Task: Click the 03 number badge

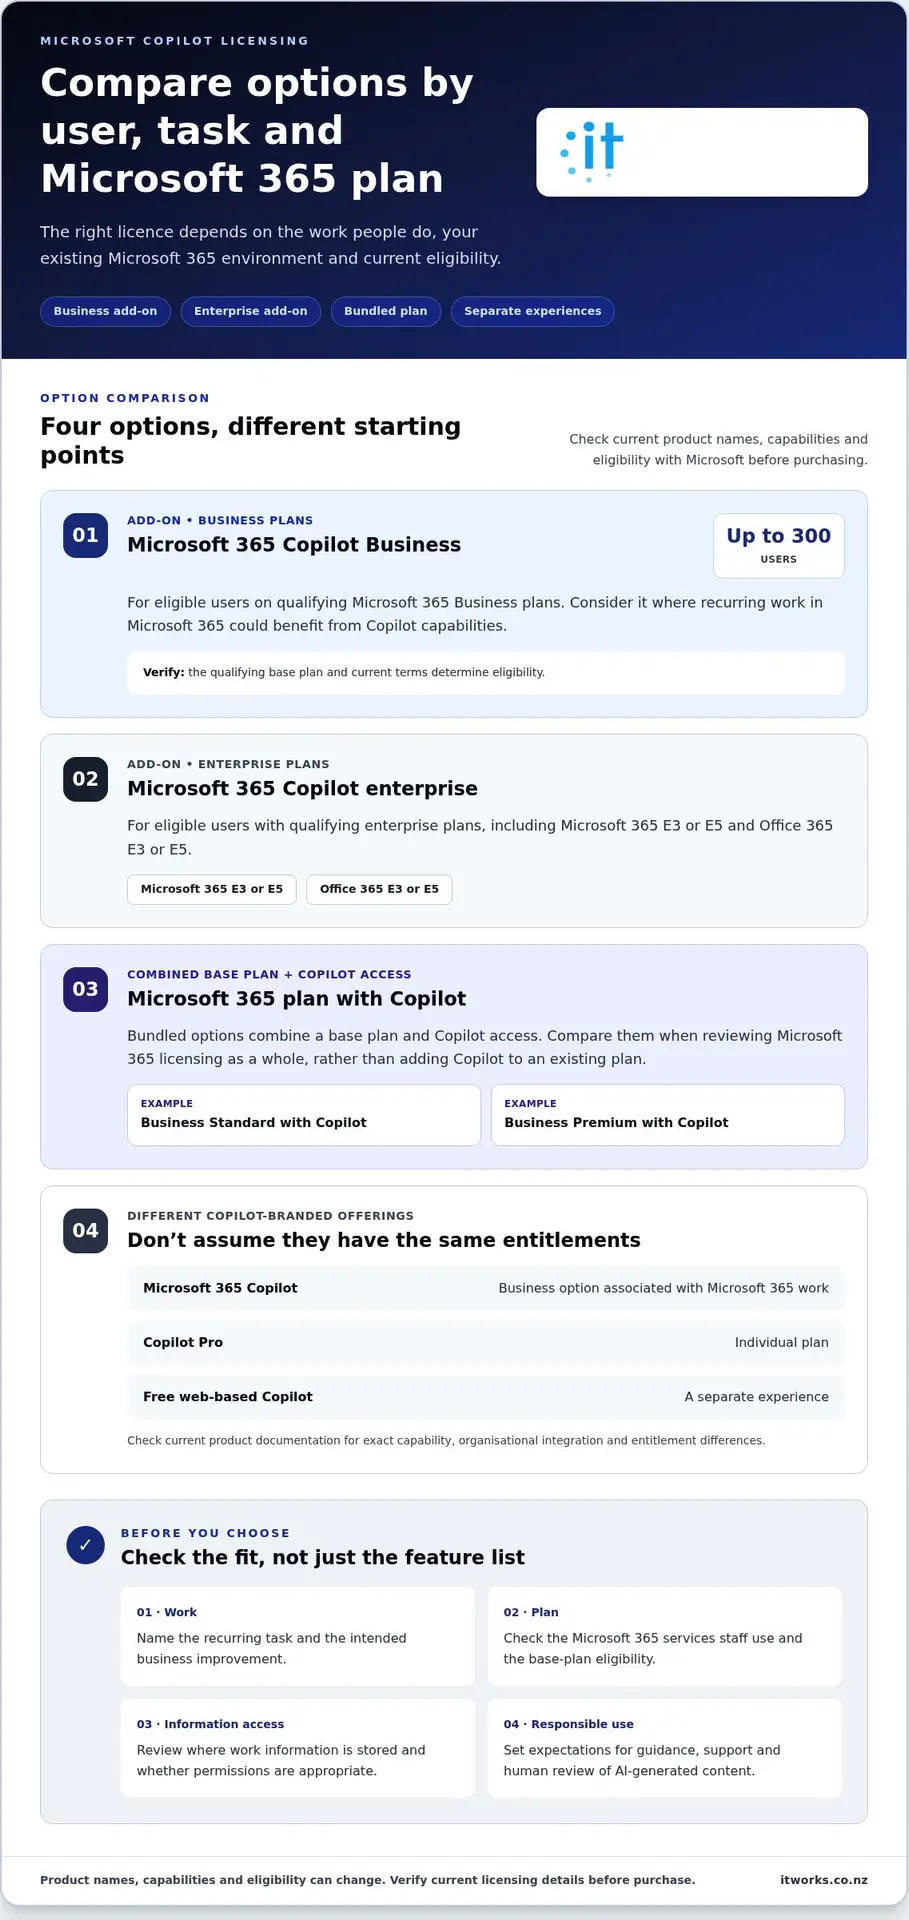Action: tap(85, 989)
